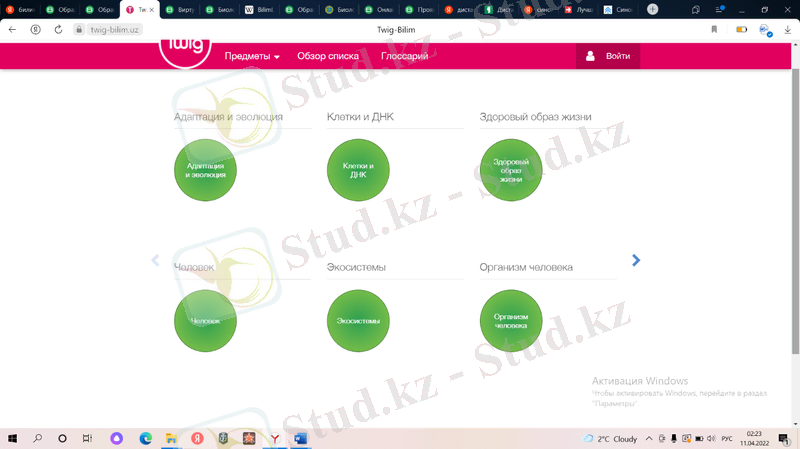Click the Twig logo
Screen dimensions: 800x449
(x=185, y=51)
